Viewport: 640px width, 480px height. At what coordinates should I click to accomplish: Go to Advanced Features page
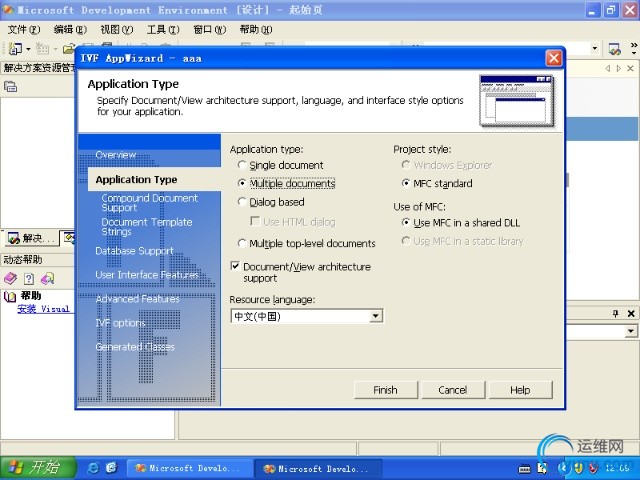click(x=137, y=299)
